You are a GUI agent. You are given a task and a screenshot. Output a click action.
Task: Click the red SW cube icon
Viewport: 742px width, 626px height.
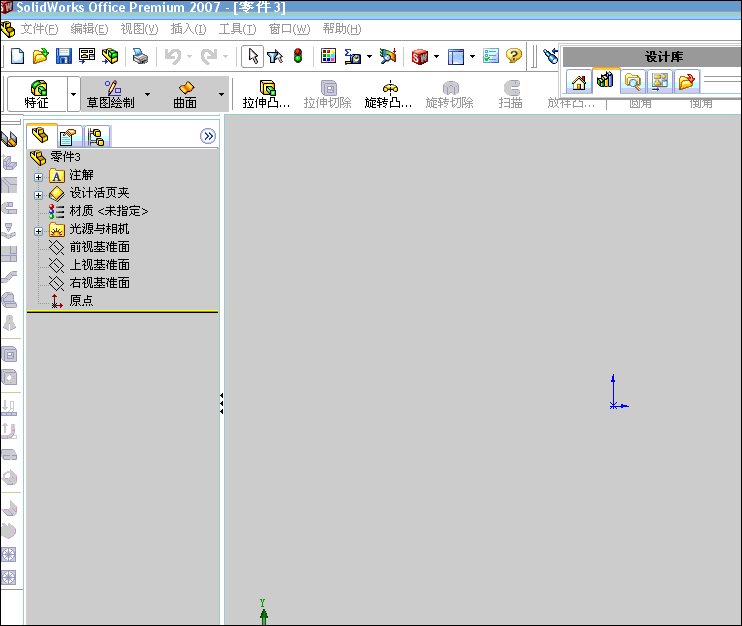tap(419, 56)
